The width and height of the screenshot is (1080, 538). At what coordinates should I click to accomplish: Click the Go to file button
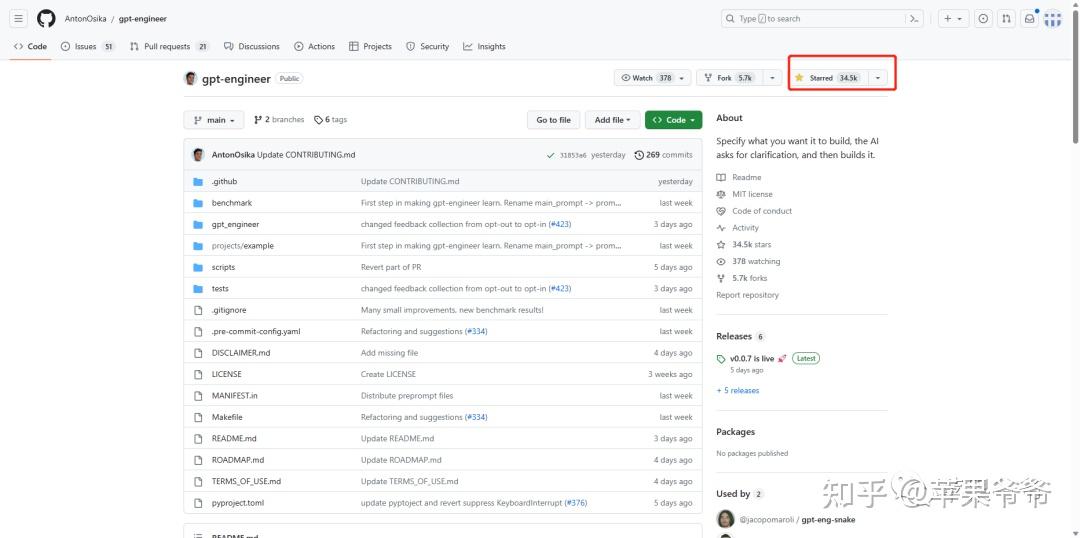point(553,120)
